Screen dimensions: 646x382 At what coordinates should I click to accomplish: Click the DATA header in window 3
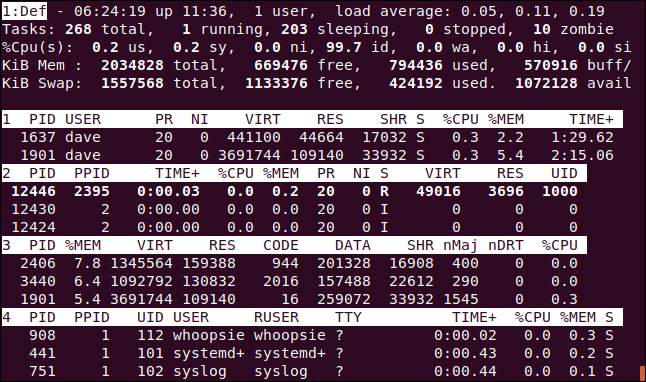tap(353, 245)
